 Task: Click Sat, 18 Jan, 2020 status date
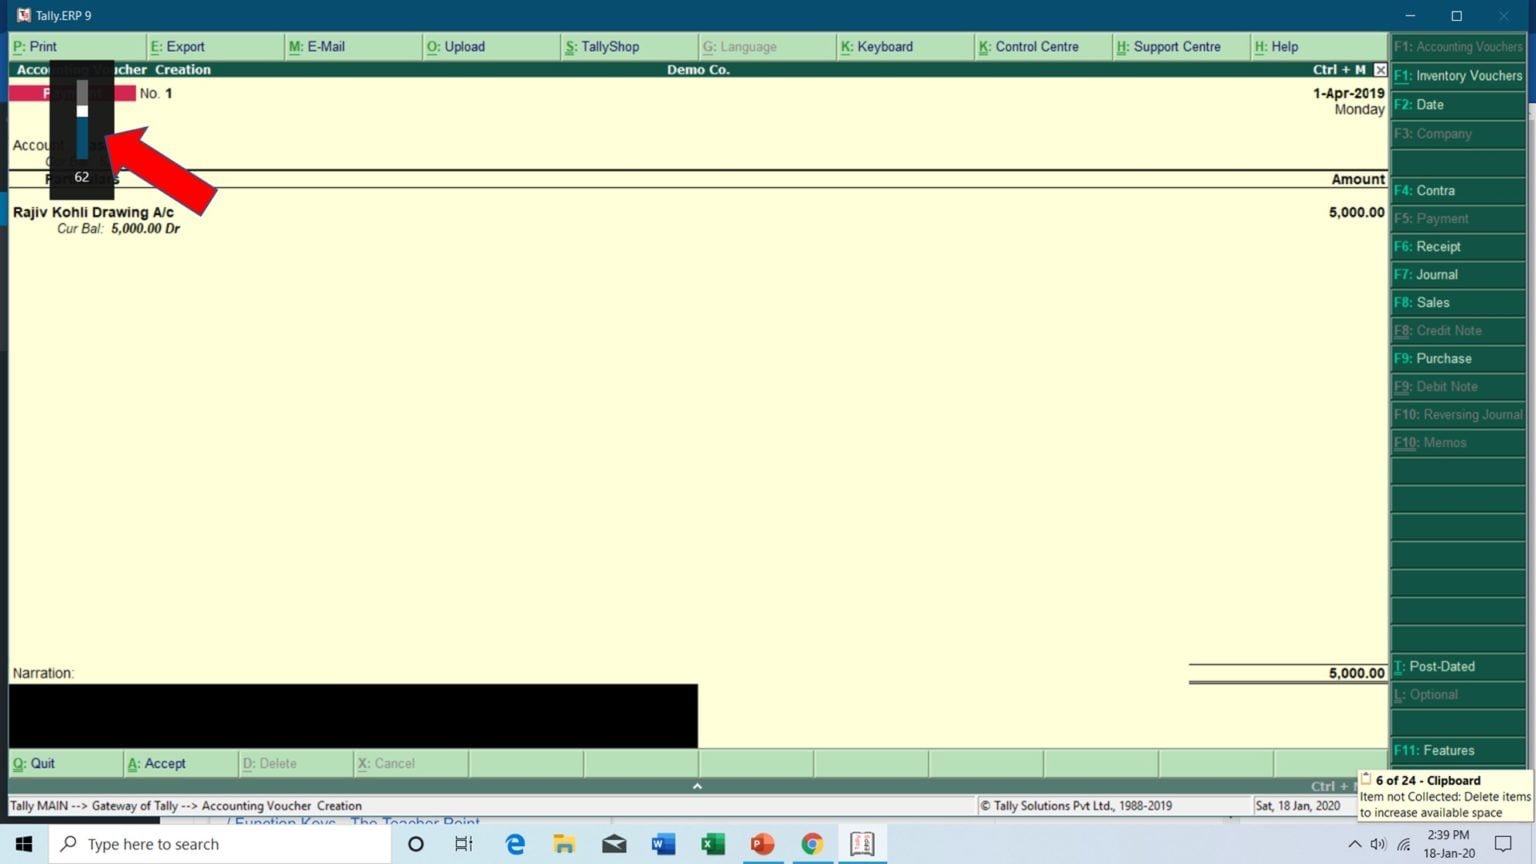click(1298, 806)
